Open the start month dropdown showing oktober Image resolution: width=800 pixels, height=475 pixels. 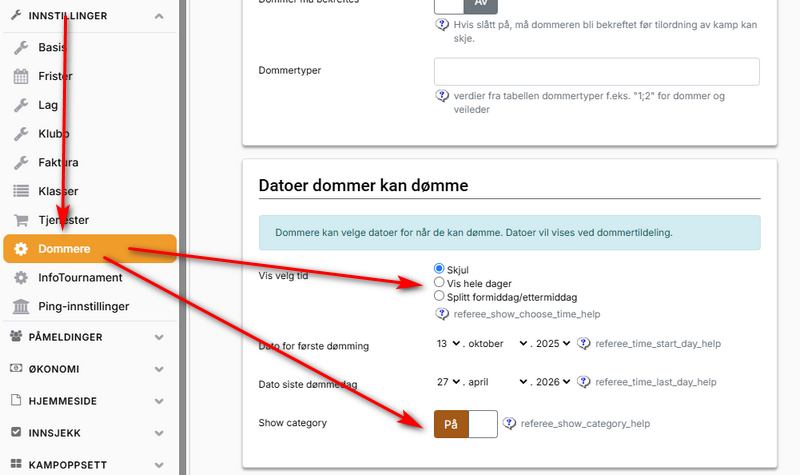tap(497, 343)
